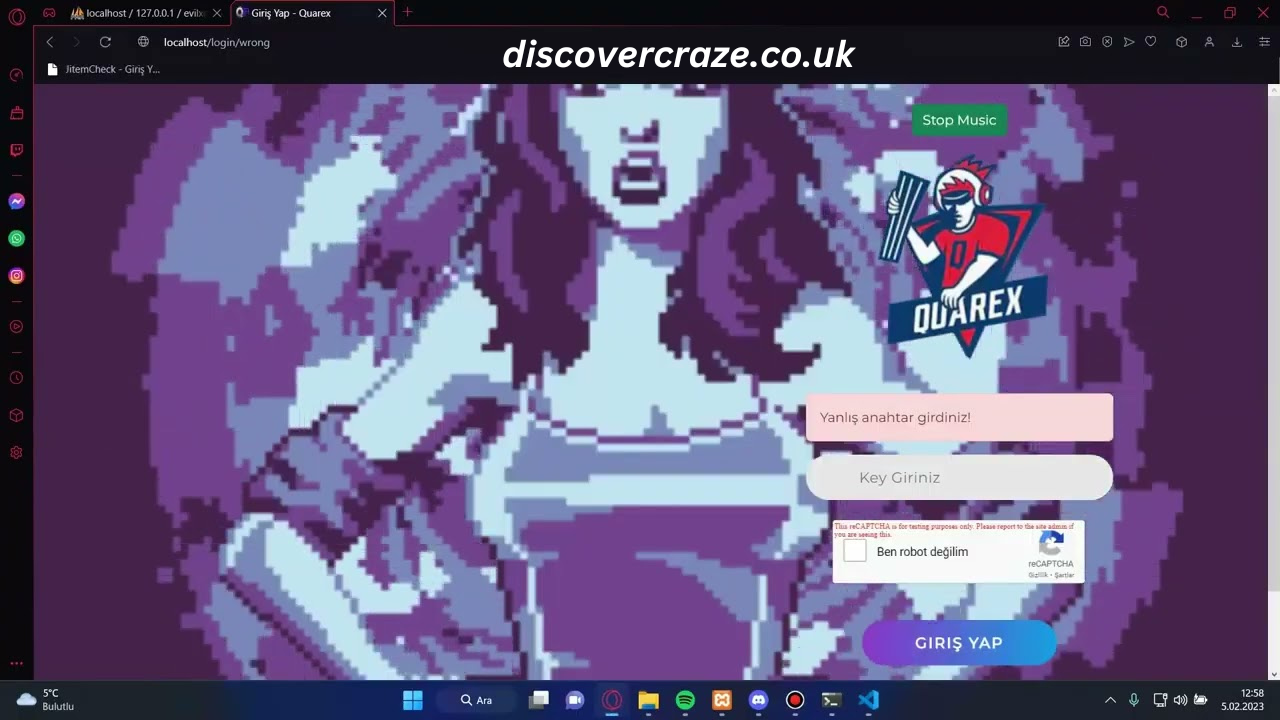Image resolution: width=1280 pixels, height=720 pixels.
Task: Select the 'Yanlış anahtar girdiniz!' error text
Action: pyautogui.click(x=895, y=417)
